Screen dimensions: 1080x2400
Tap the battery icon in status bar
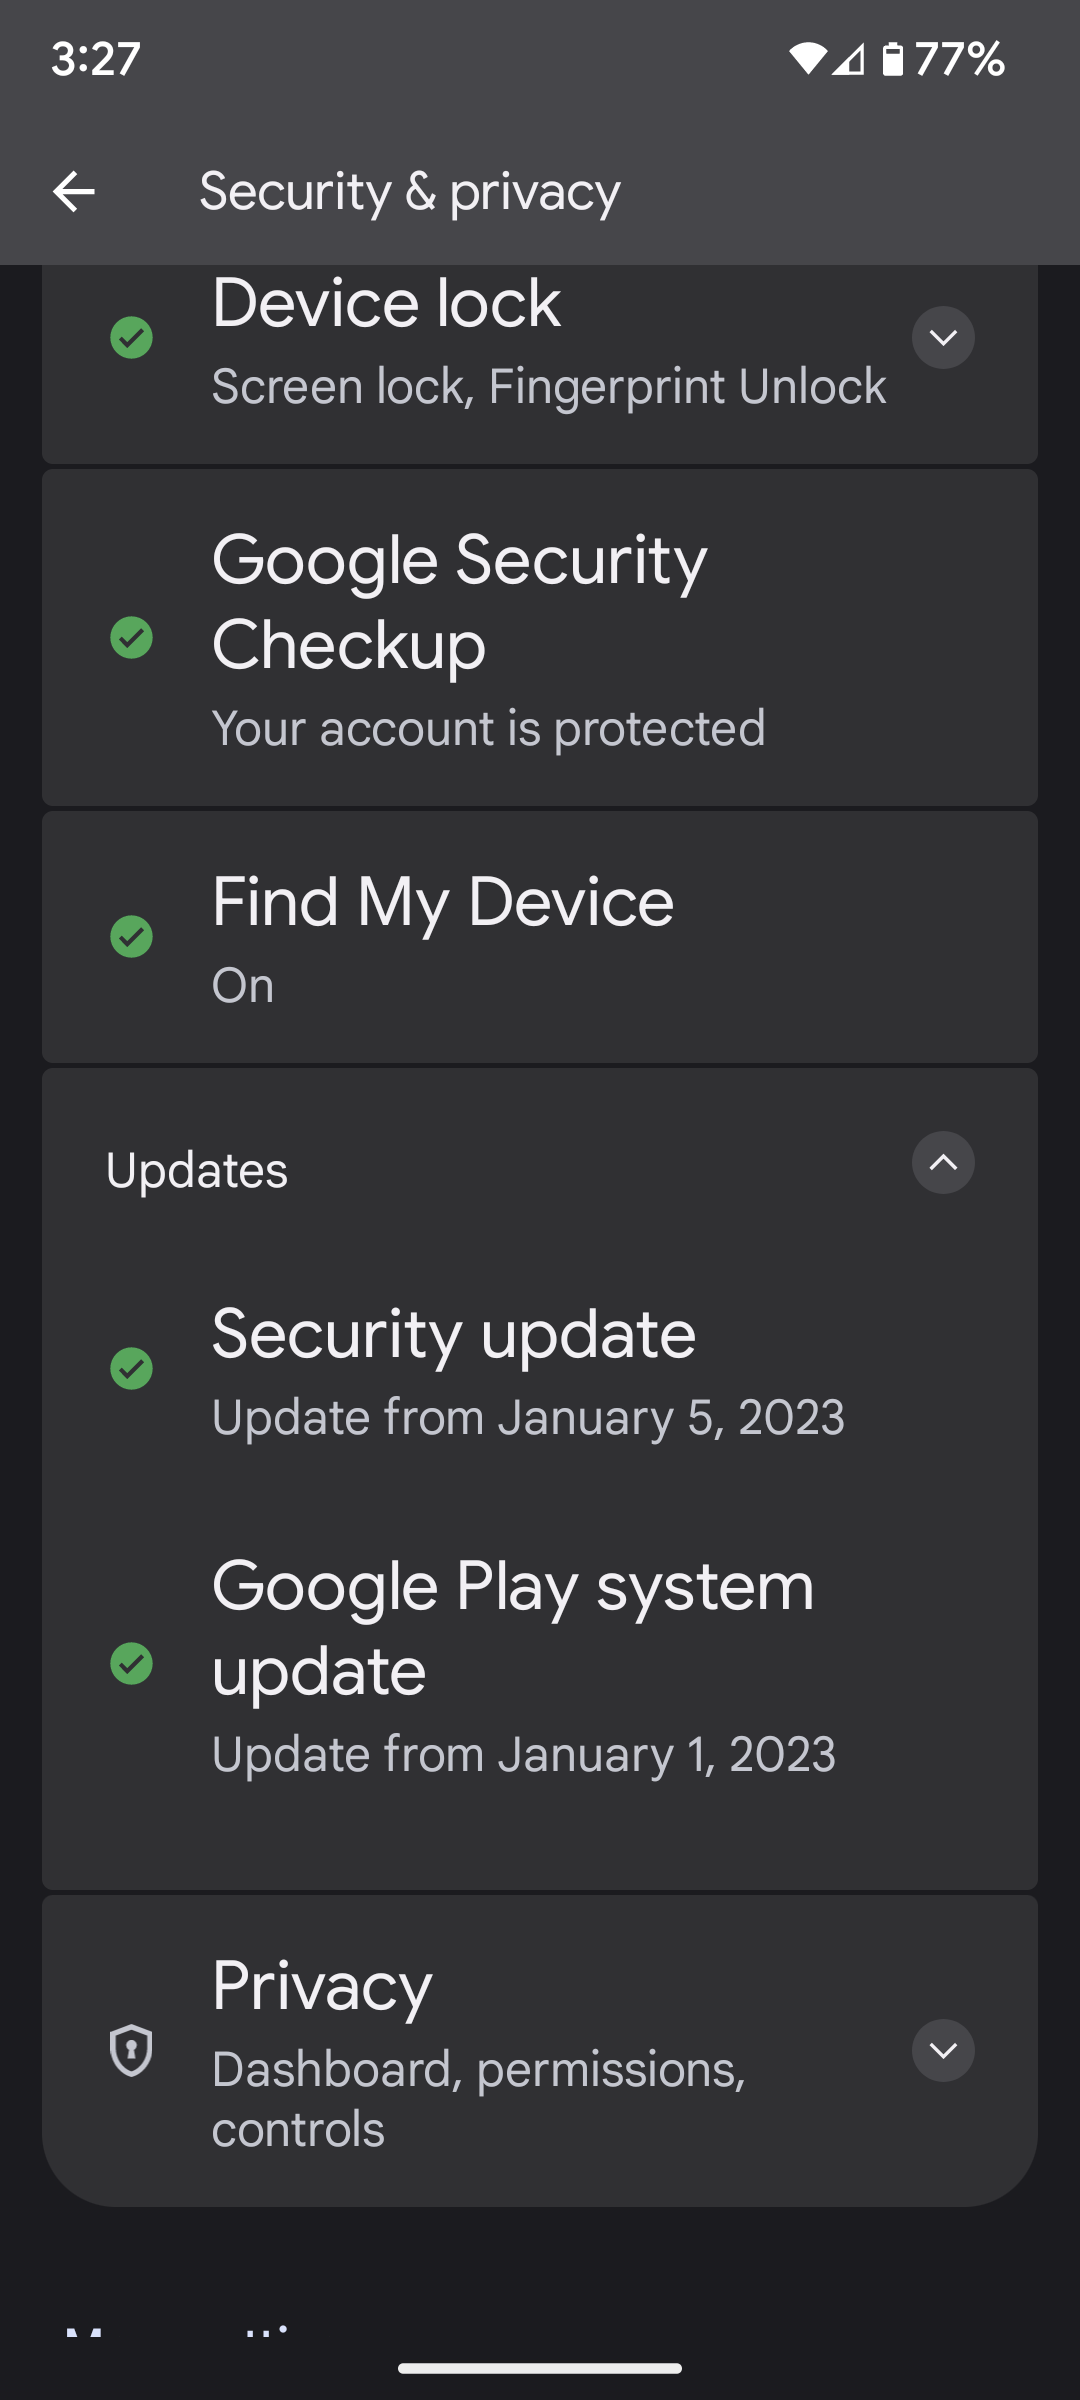point(893,59)
